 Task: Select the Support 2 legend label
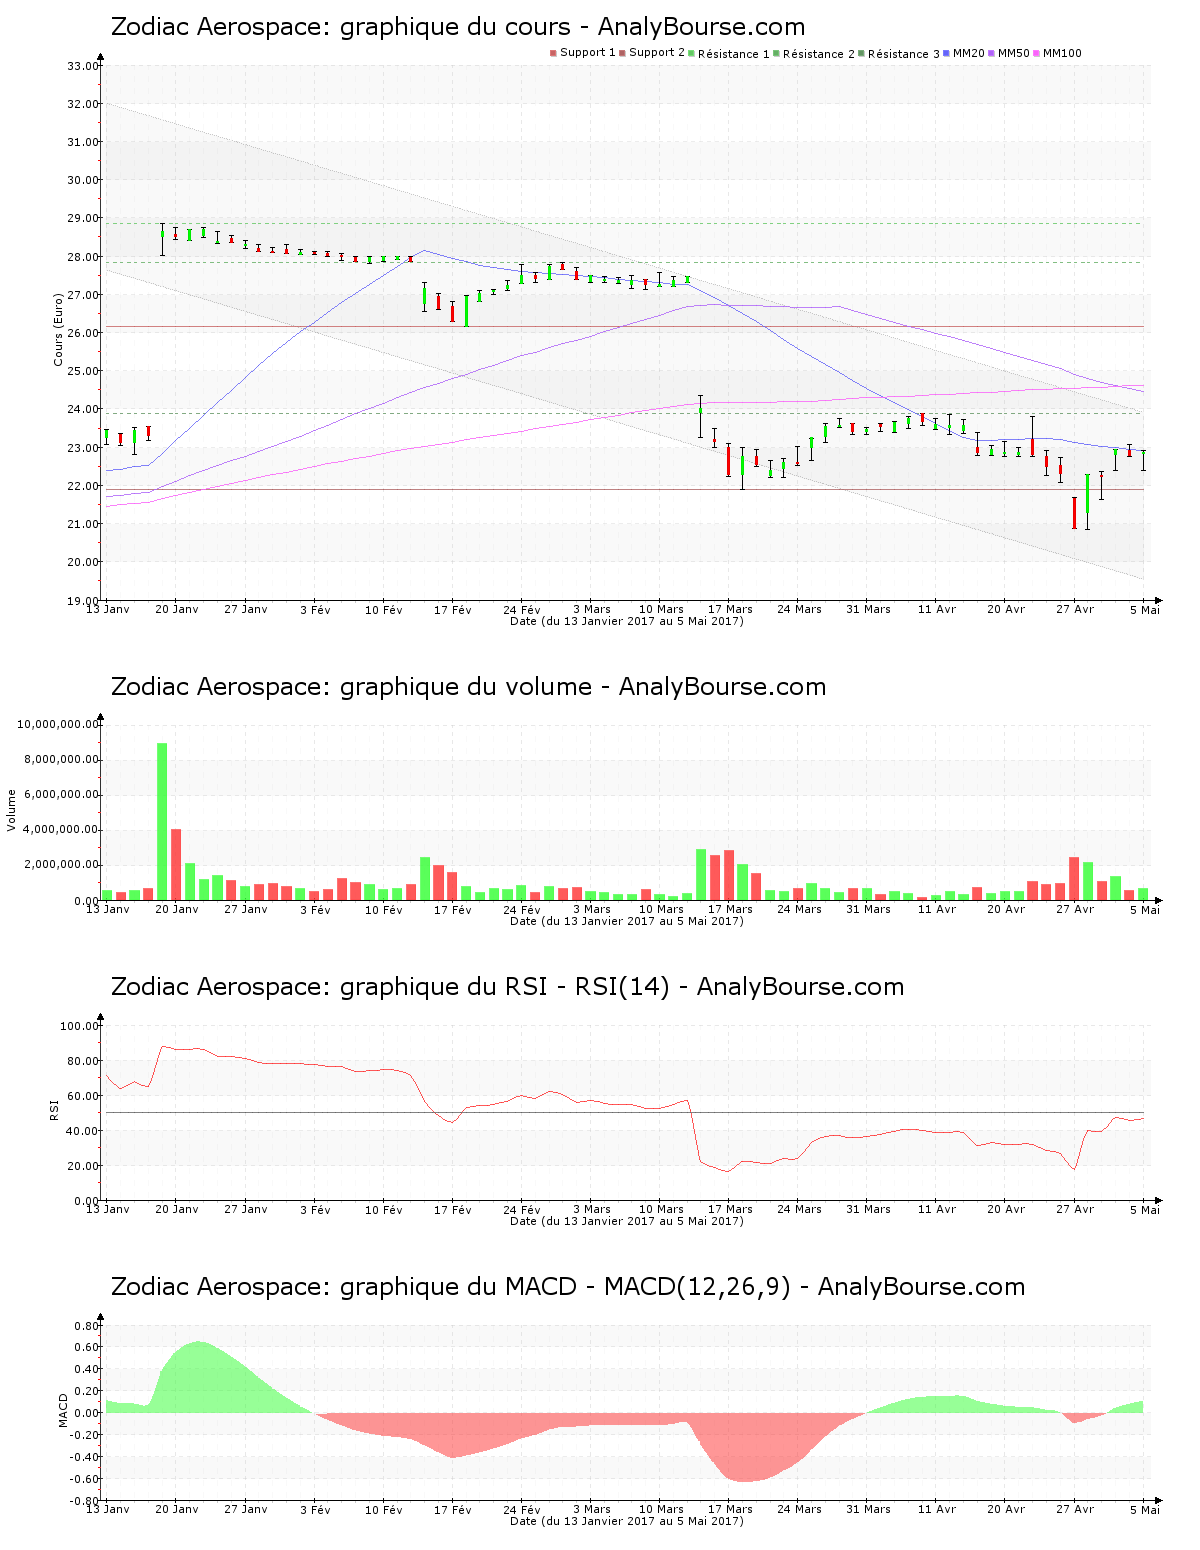(x=657, y=53)
